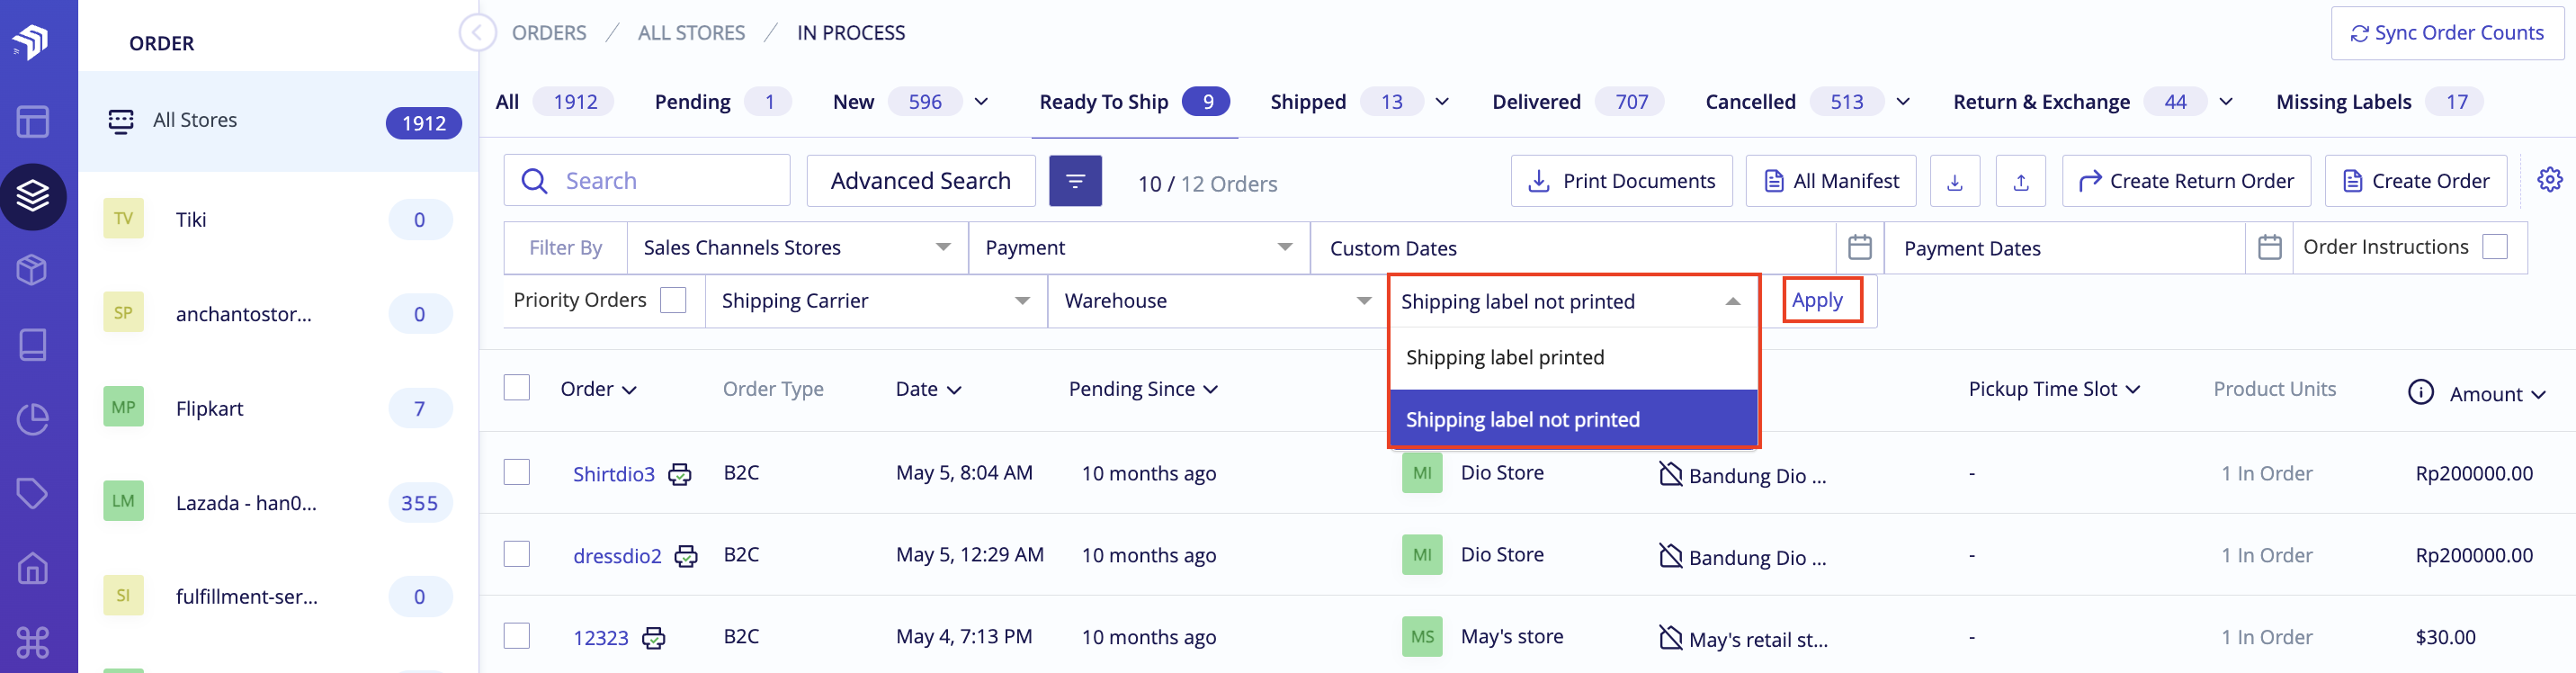Check the dressdio2 order row checkbox
The width and height of the screenshot is (2576, 673).
click(516, 554)
